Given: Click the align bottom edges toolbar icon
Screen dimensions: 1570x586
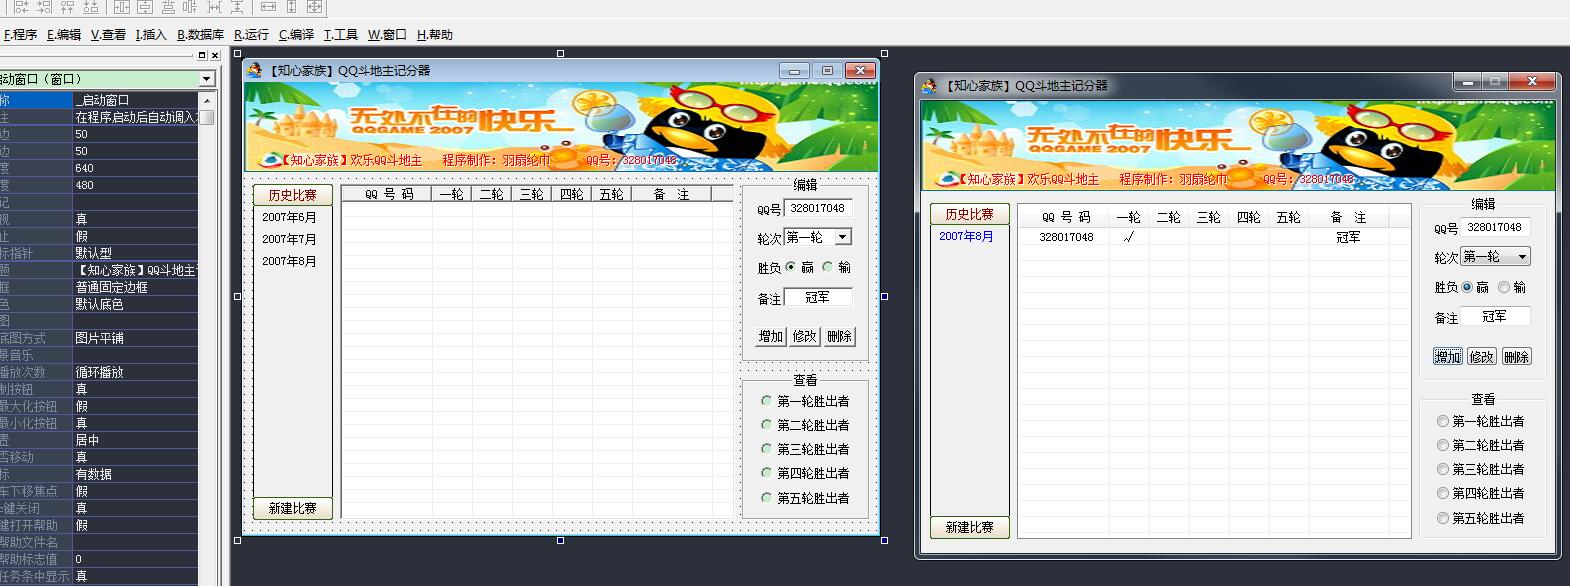Looking at the screenshot, I should pos(90,6).
